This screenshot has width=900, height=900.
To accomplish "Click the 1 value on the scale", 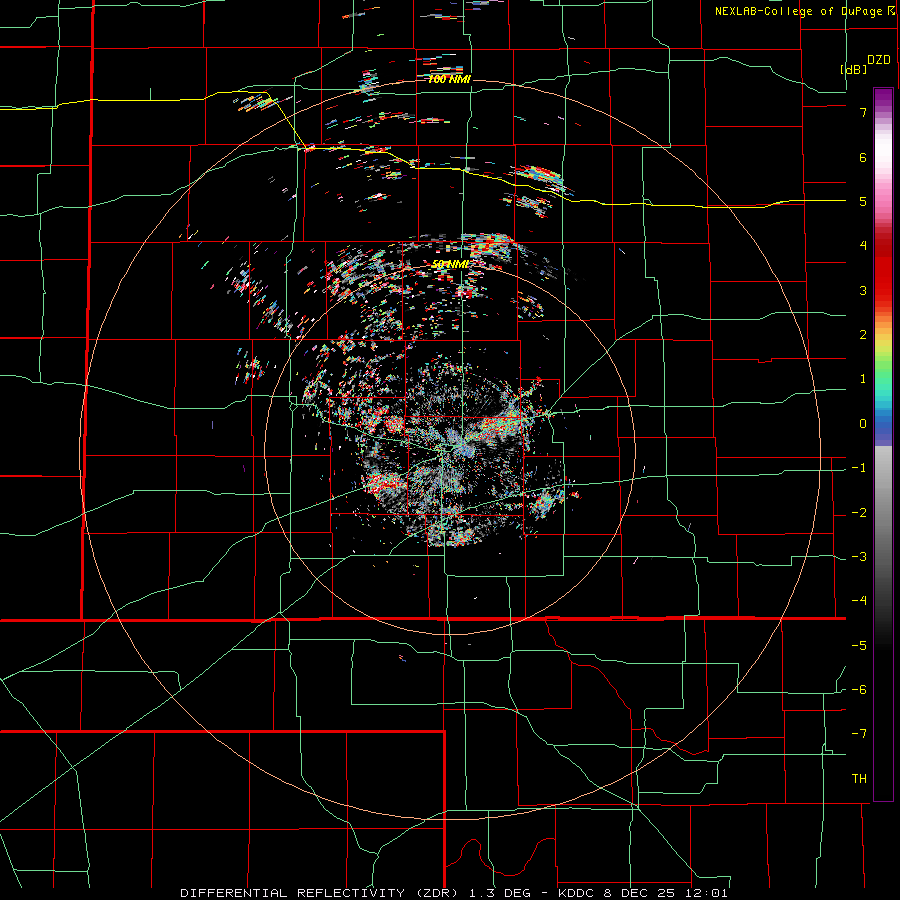I will [x=863, y=379].
